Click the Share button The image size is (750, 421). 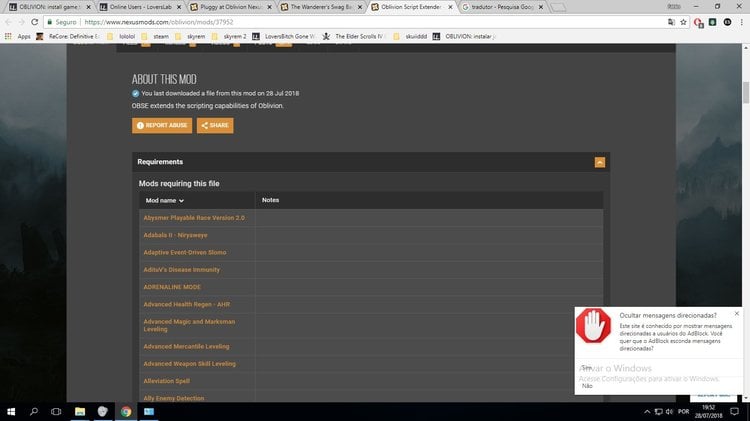pyautogui.click(x=215, y=125)
